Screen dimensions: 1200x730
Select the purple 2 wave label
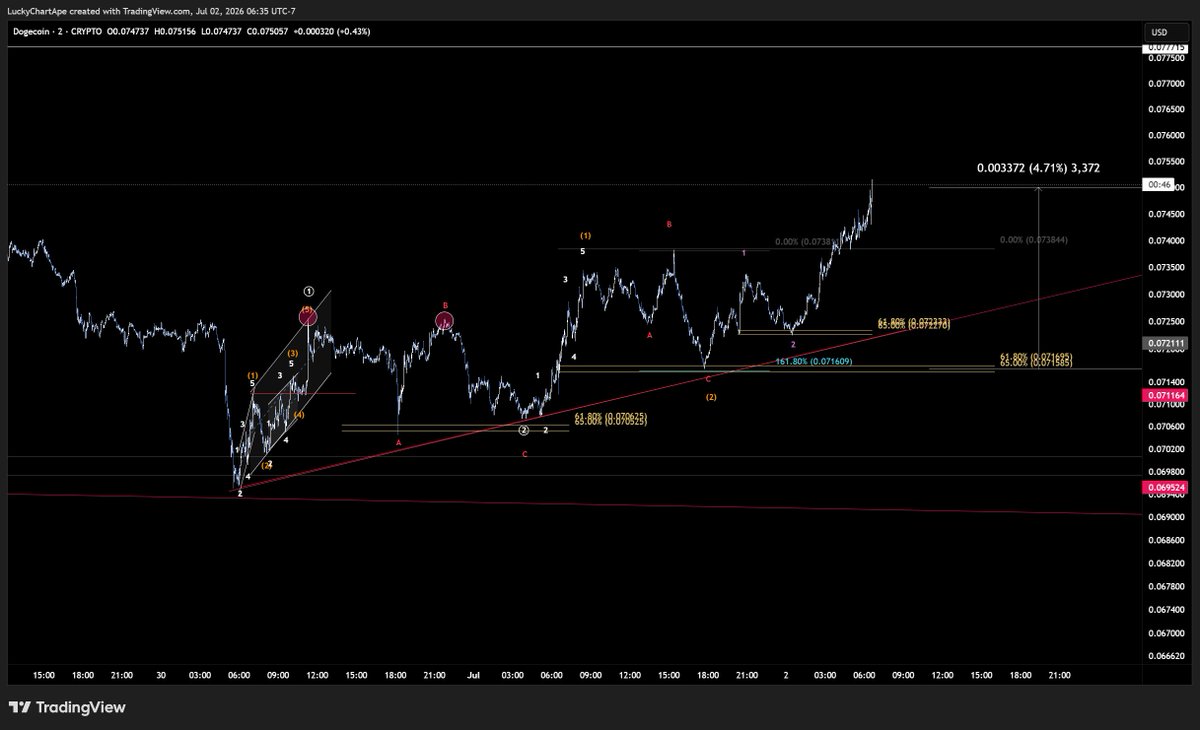[793, 344]
